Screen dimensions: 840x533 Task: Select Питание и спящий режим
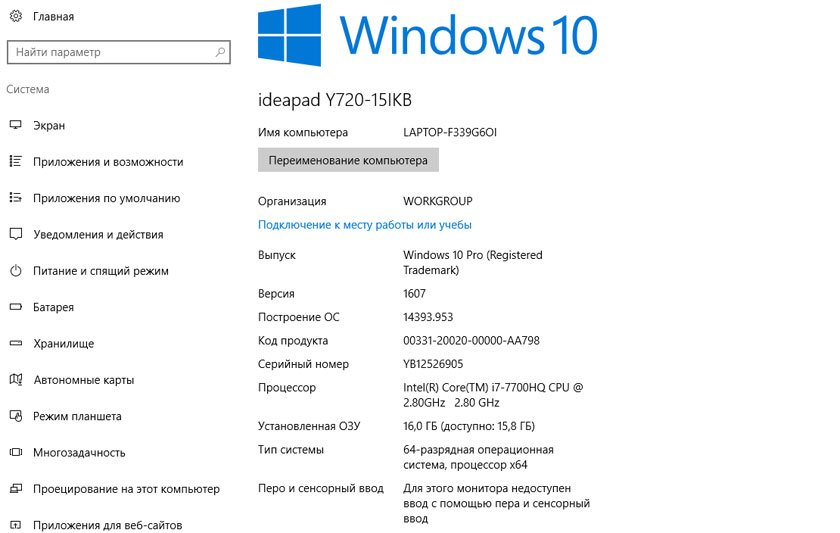pyautogui.click(x=101, y=271)
